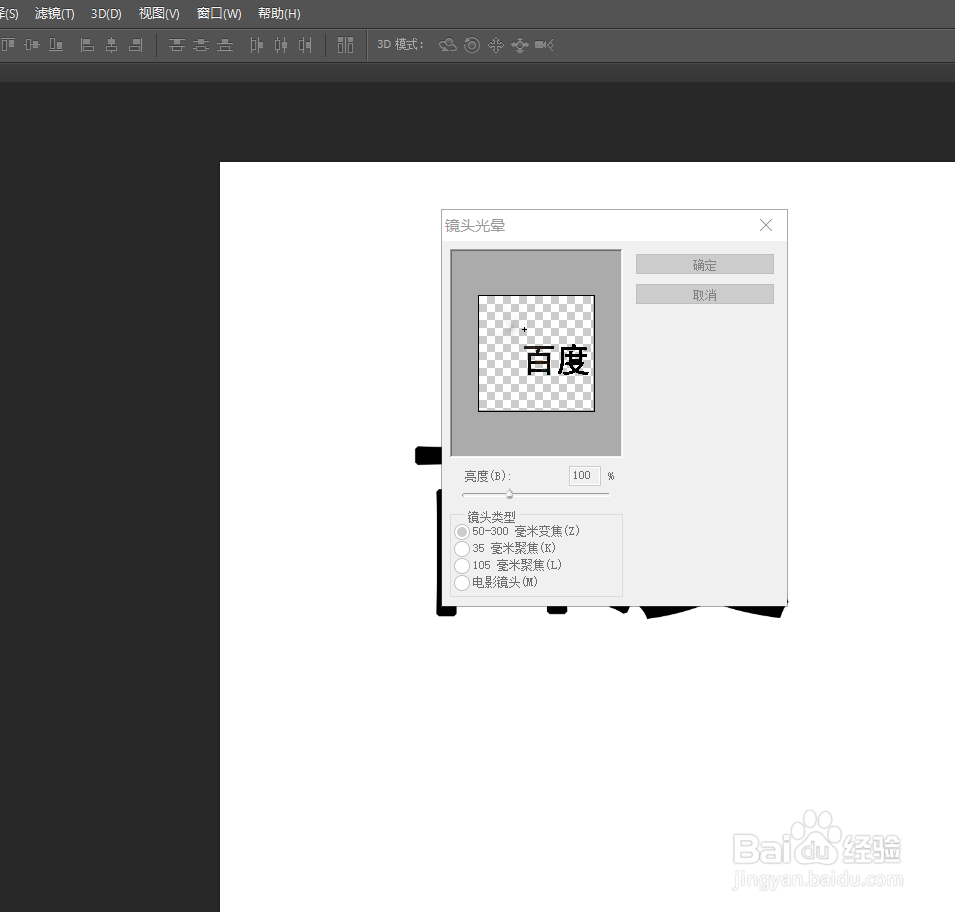Click the align vertical centers icon
955x912 pixels.
(x=31, y=45)
